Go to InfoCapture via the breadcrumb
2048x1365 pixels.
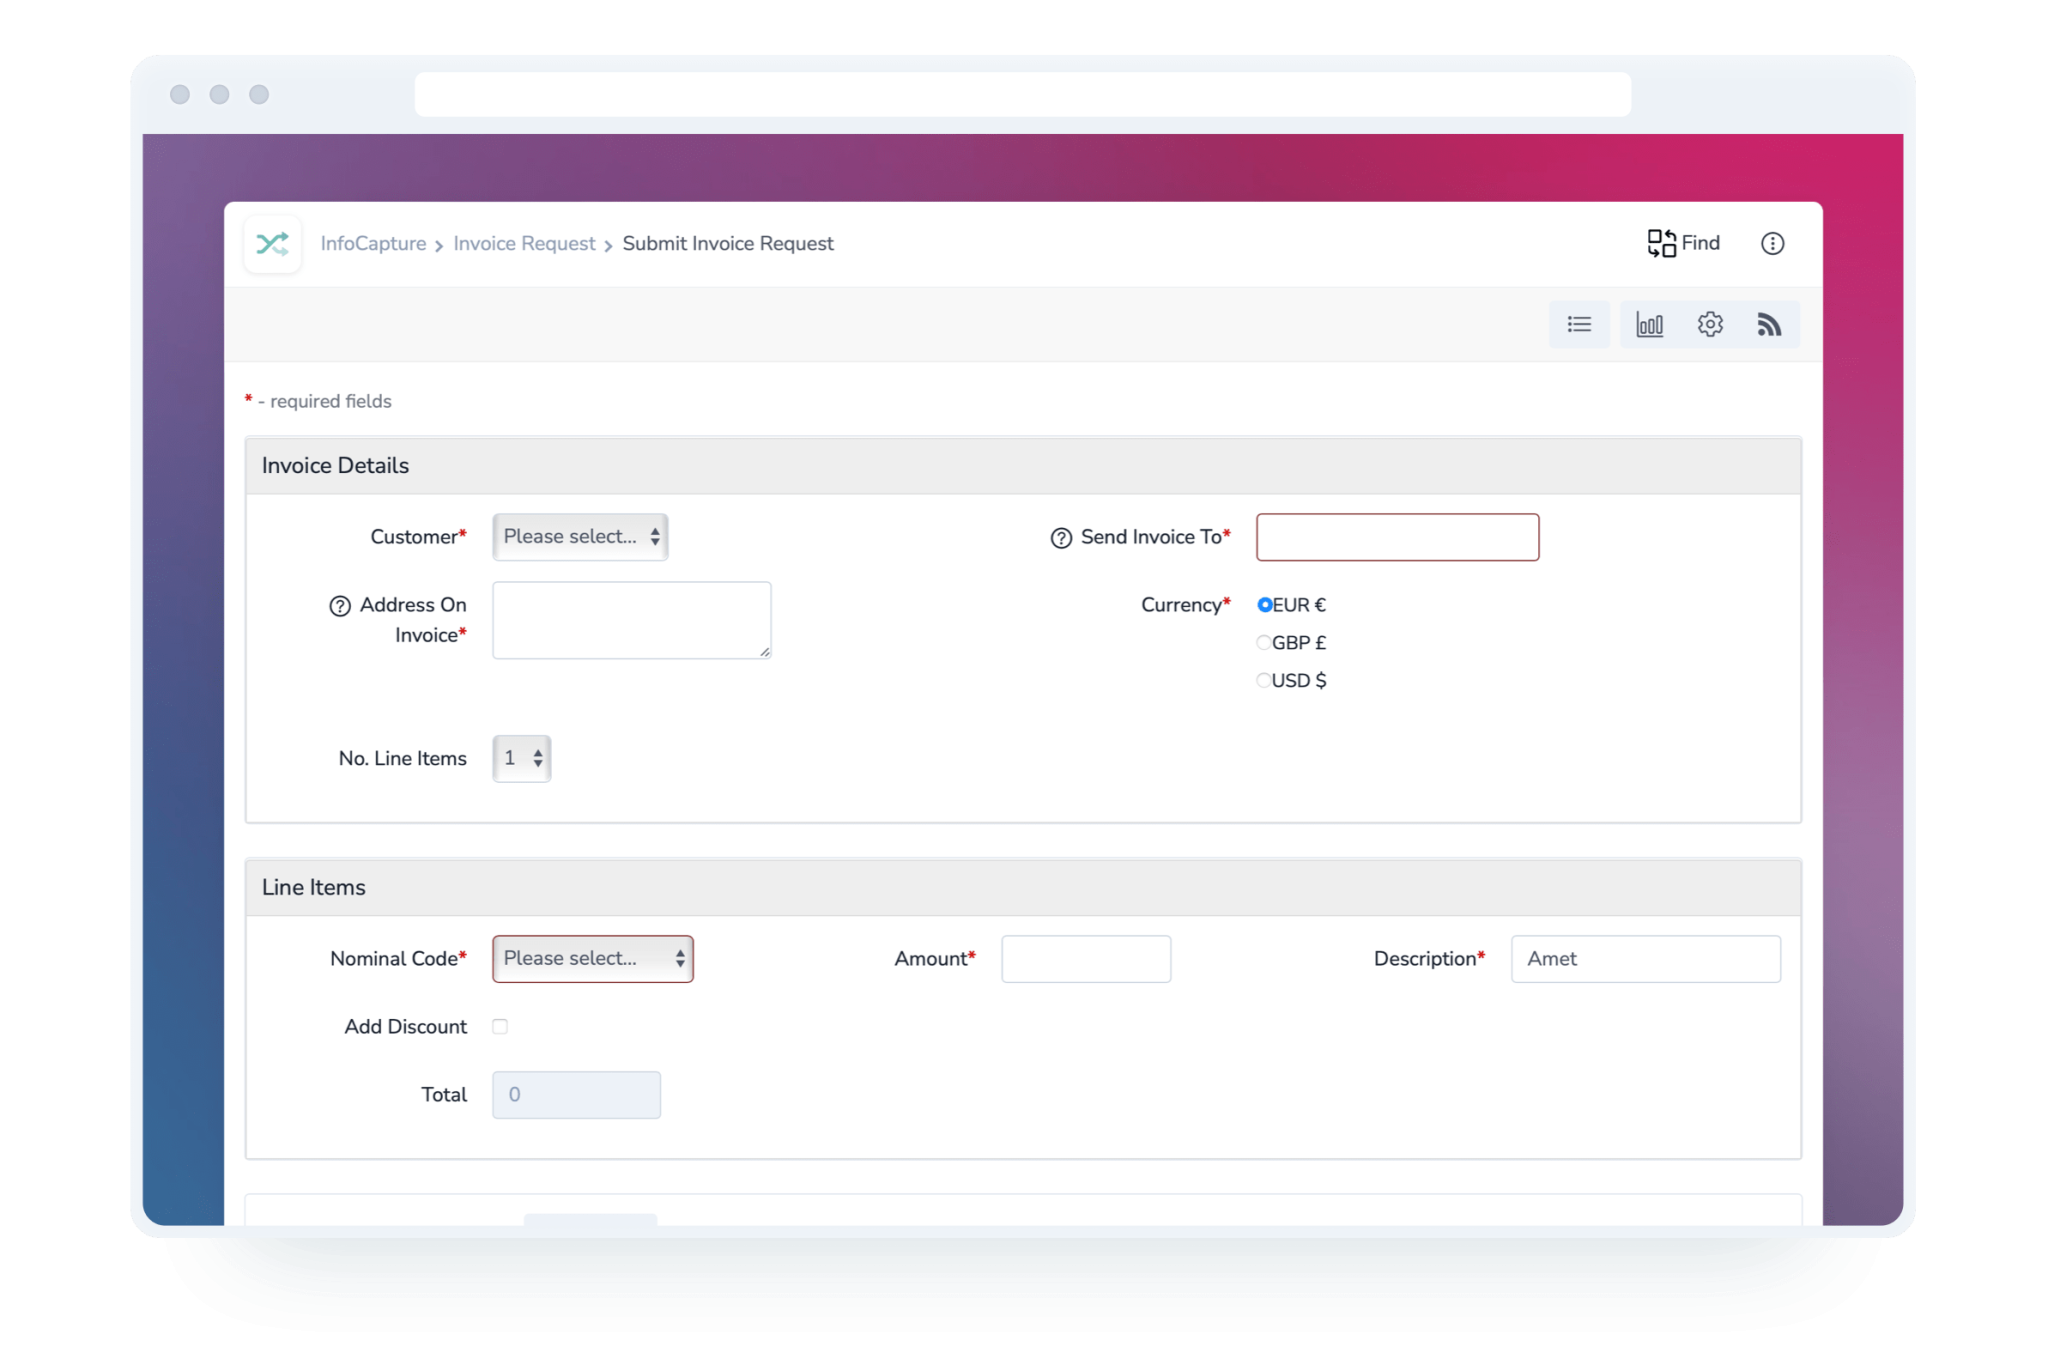tap(373, 243)
